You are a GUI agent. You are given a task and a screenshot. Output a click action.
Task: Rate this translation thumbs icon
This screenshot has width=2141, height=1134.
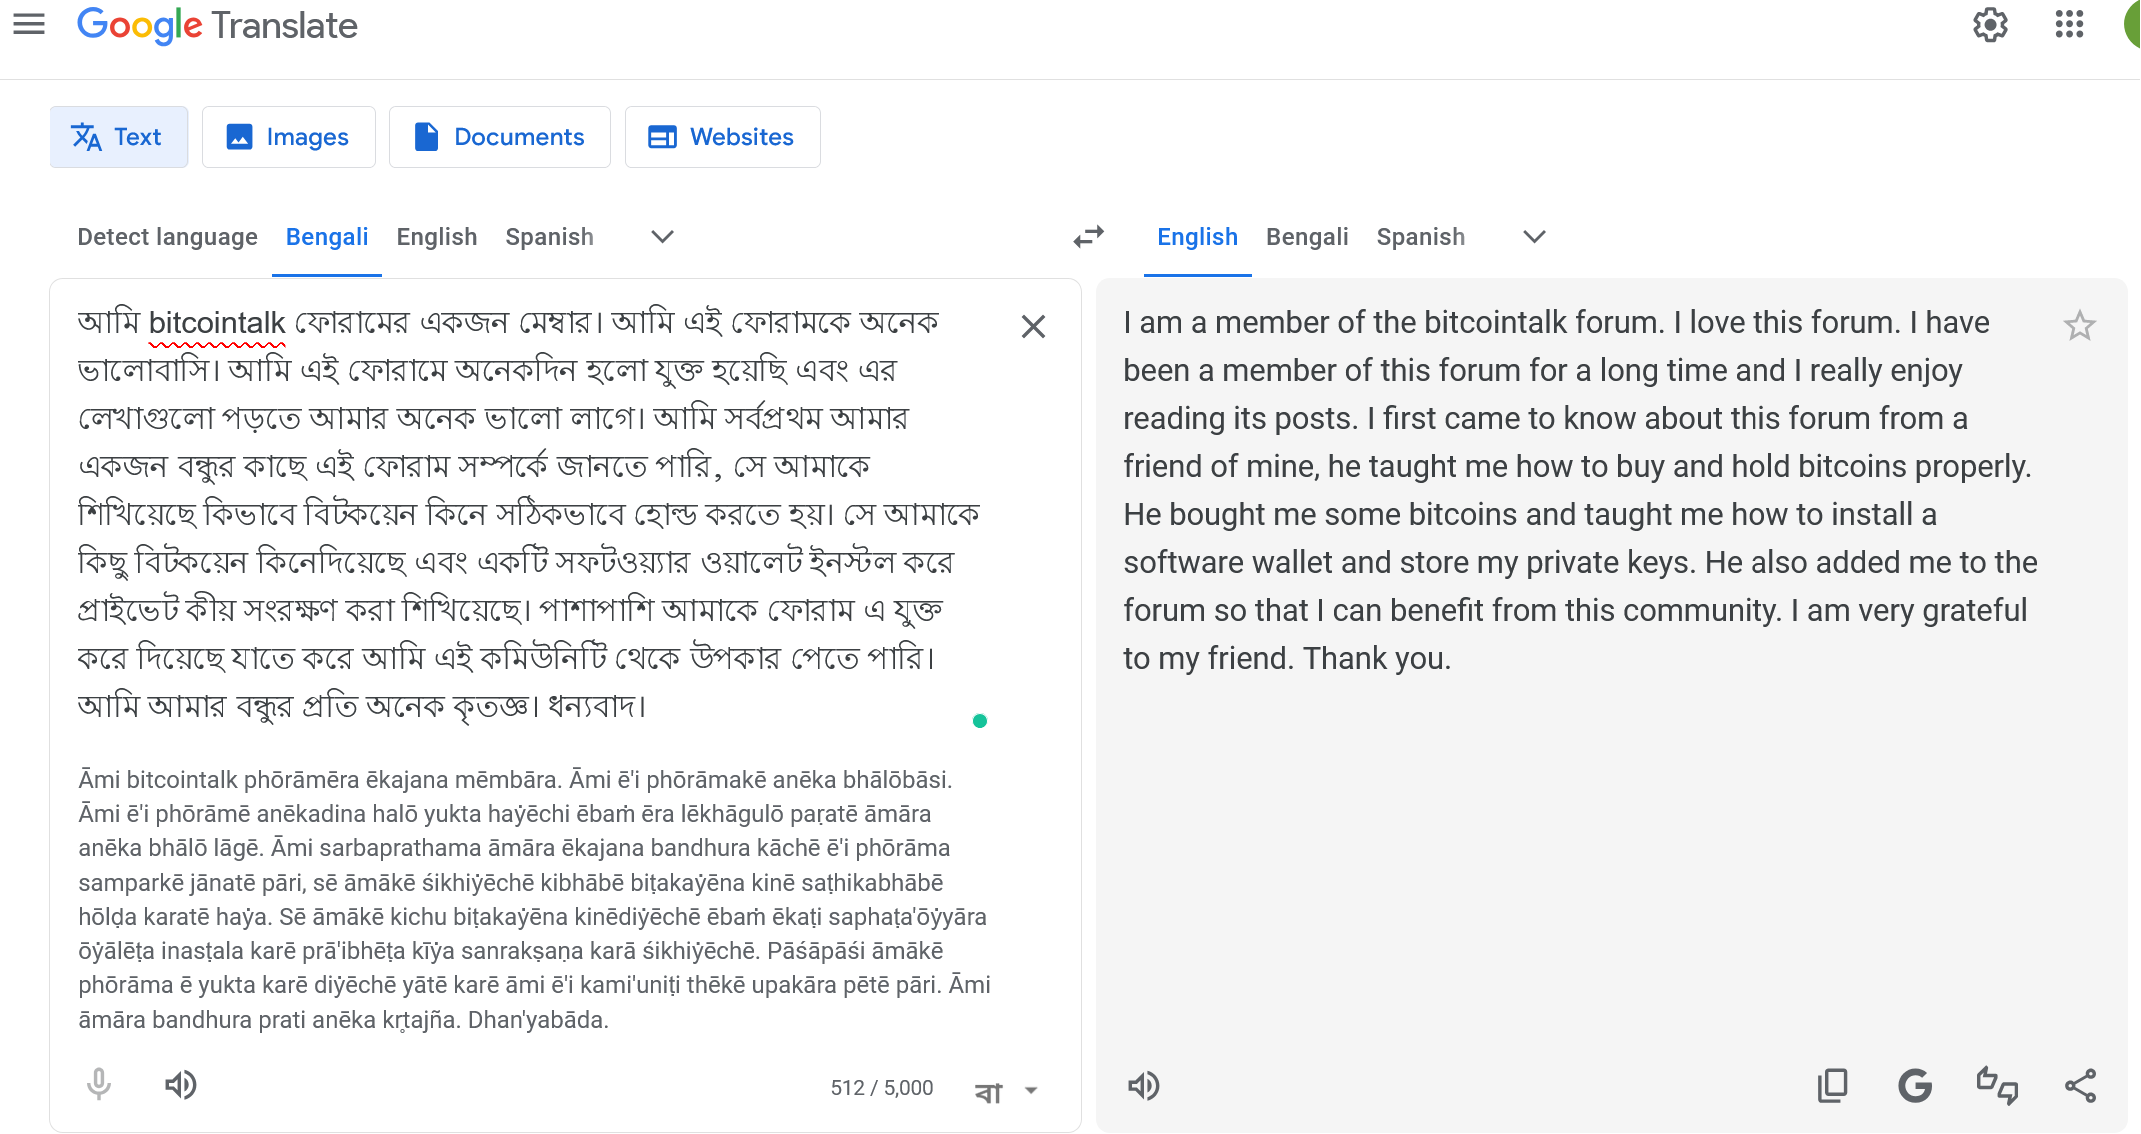(x=1997, y=1086)
